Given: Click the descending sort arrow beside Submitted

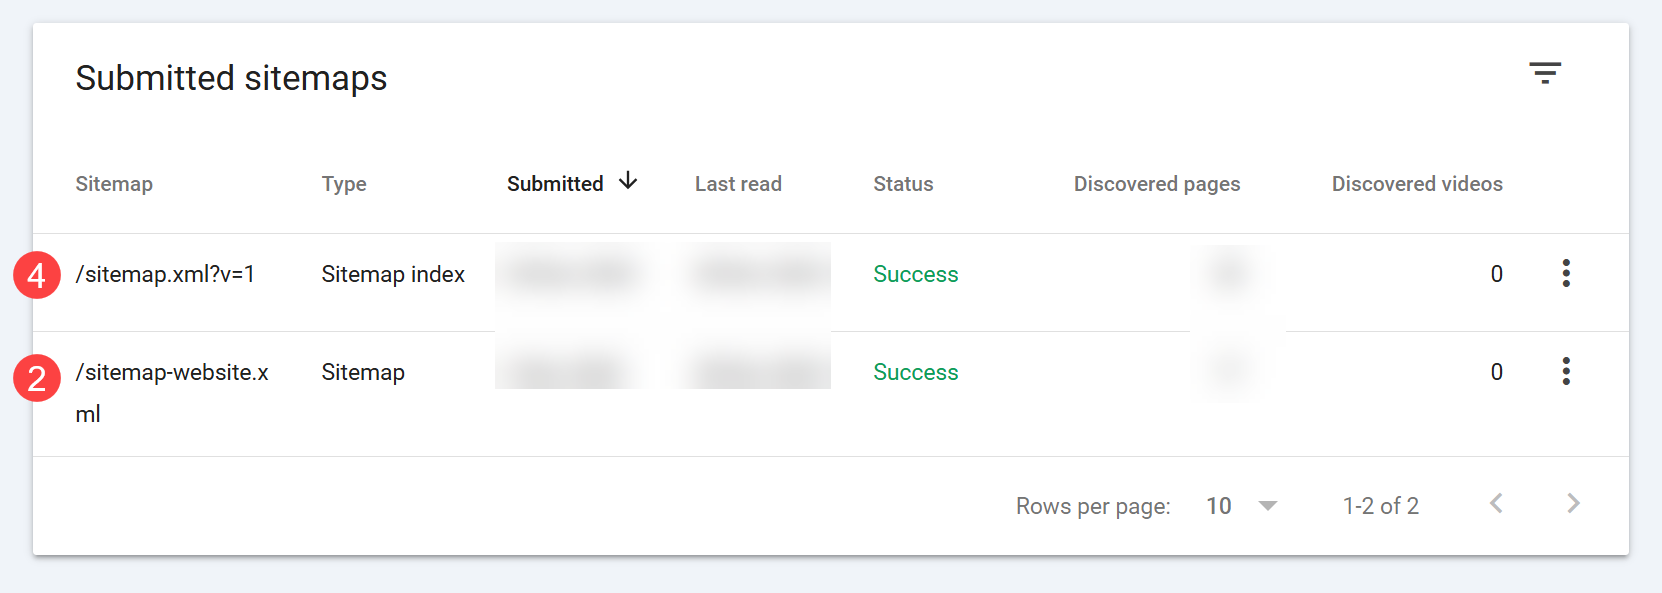Looking at the screenshot, I should tap(628, 181).
